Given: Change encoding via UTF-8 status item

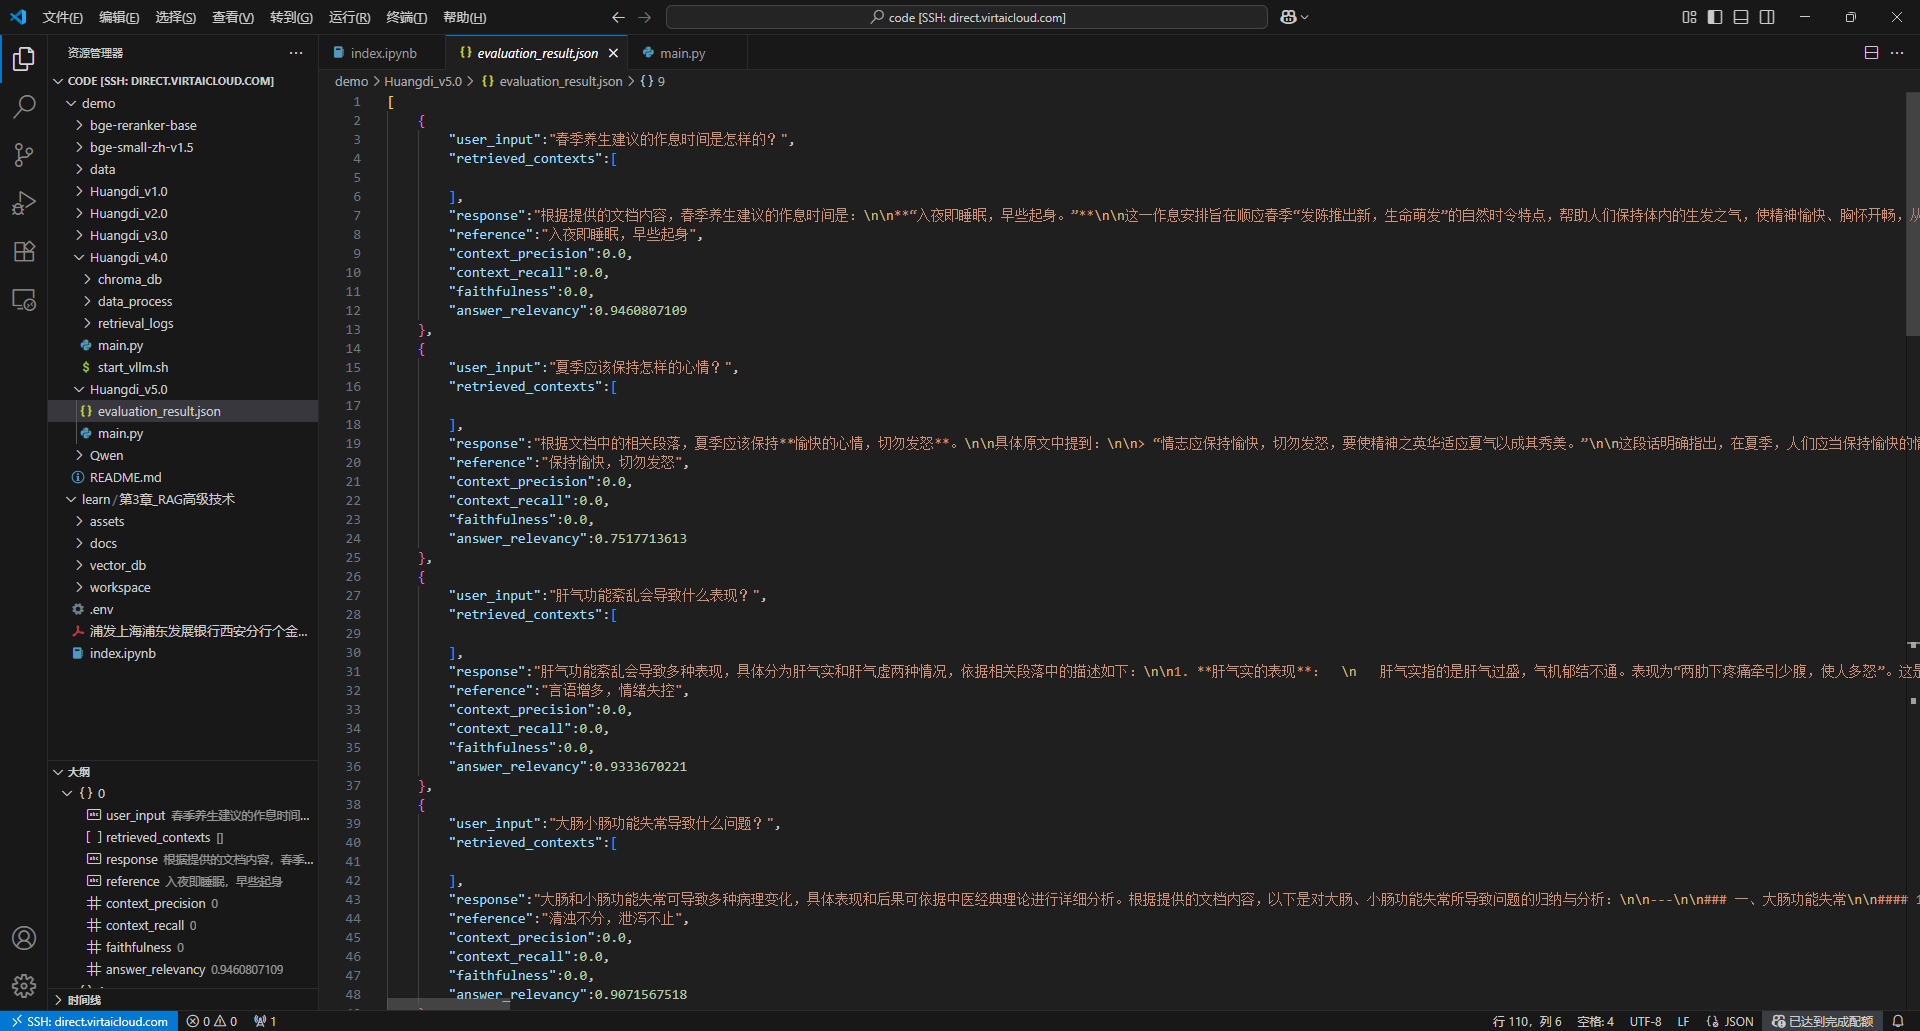Looking at the screenshot, I should click(x=1645, y=1021).
